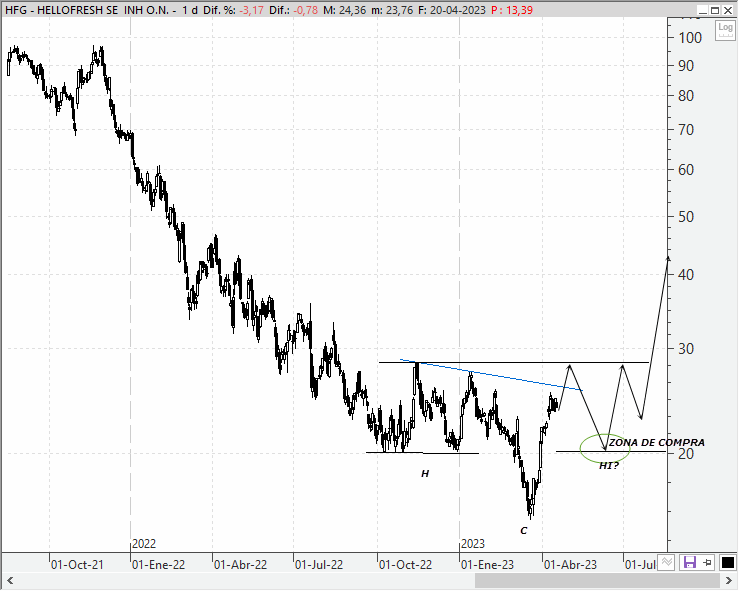The height and width of the screenshot is (591, 739).
Task: Click the 01-Oct-21 date axis label
Action: (x=77, y=564)
